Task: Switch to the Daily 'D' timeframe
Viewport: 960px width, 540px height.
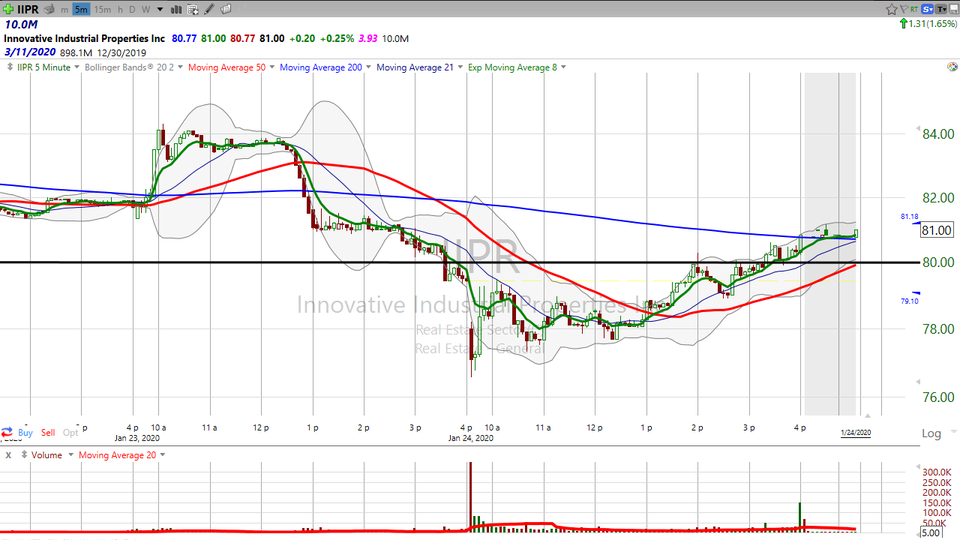Action: (132, 9)
